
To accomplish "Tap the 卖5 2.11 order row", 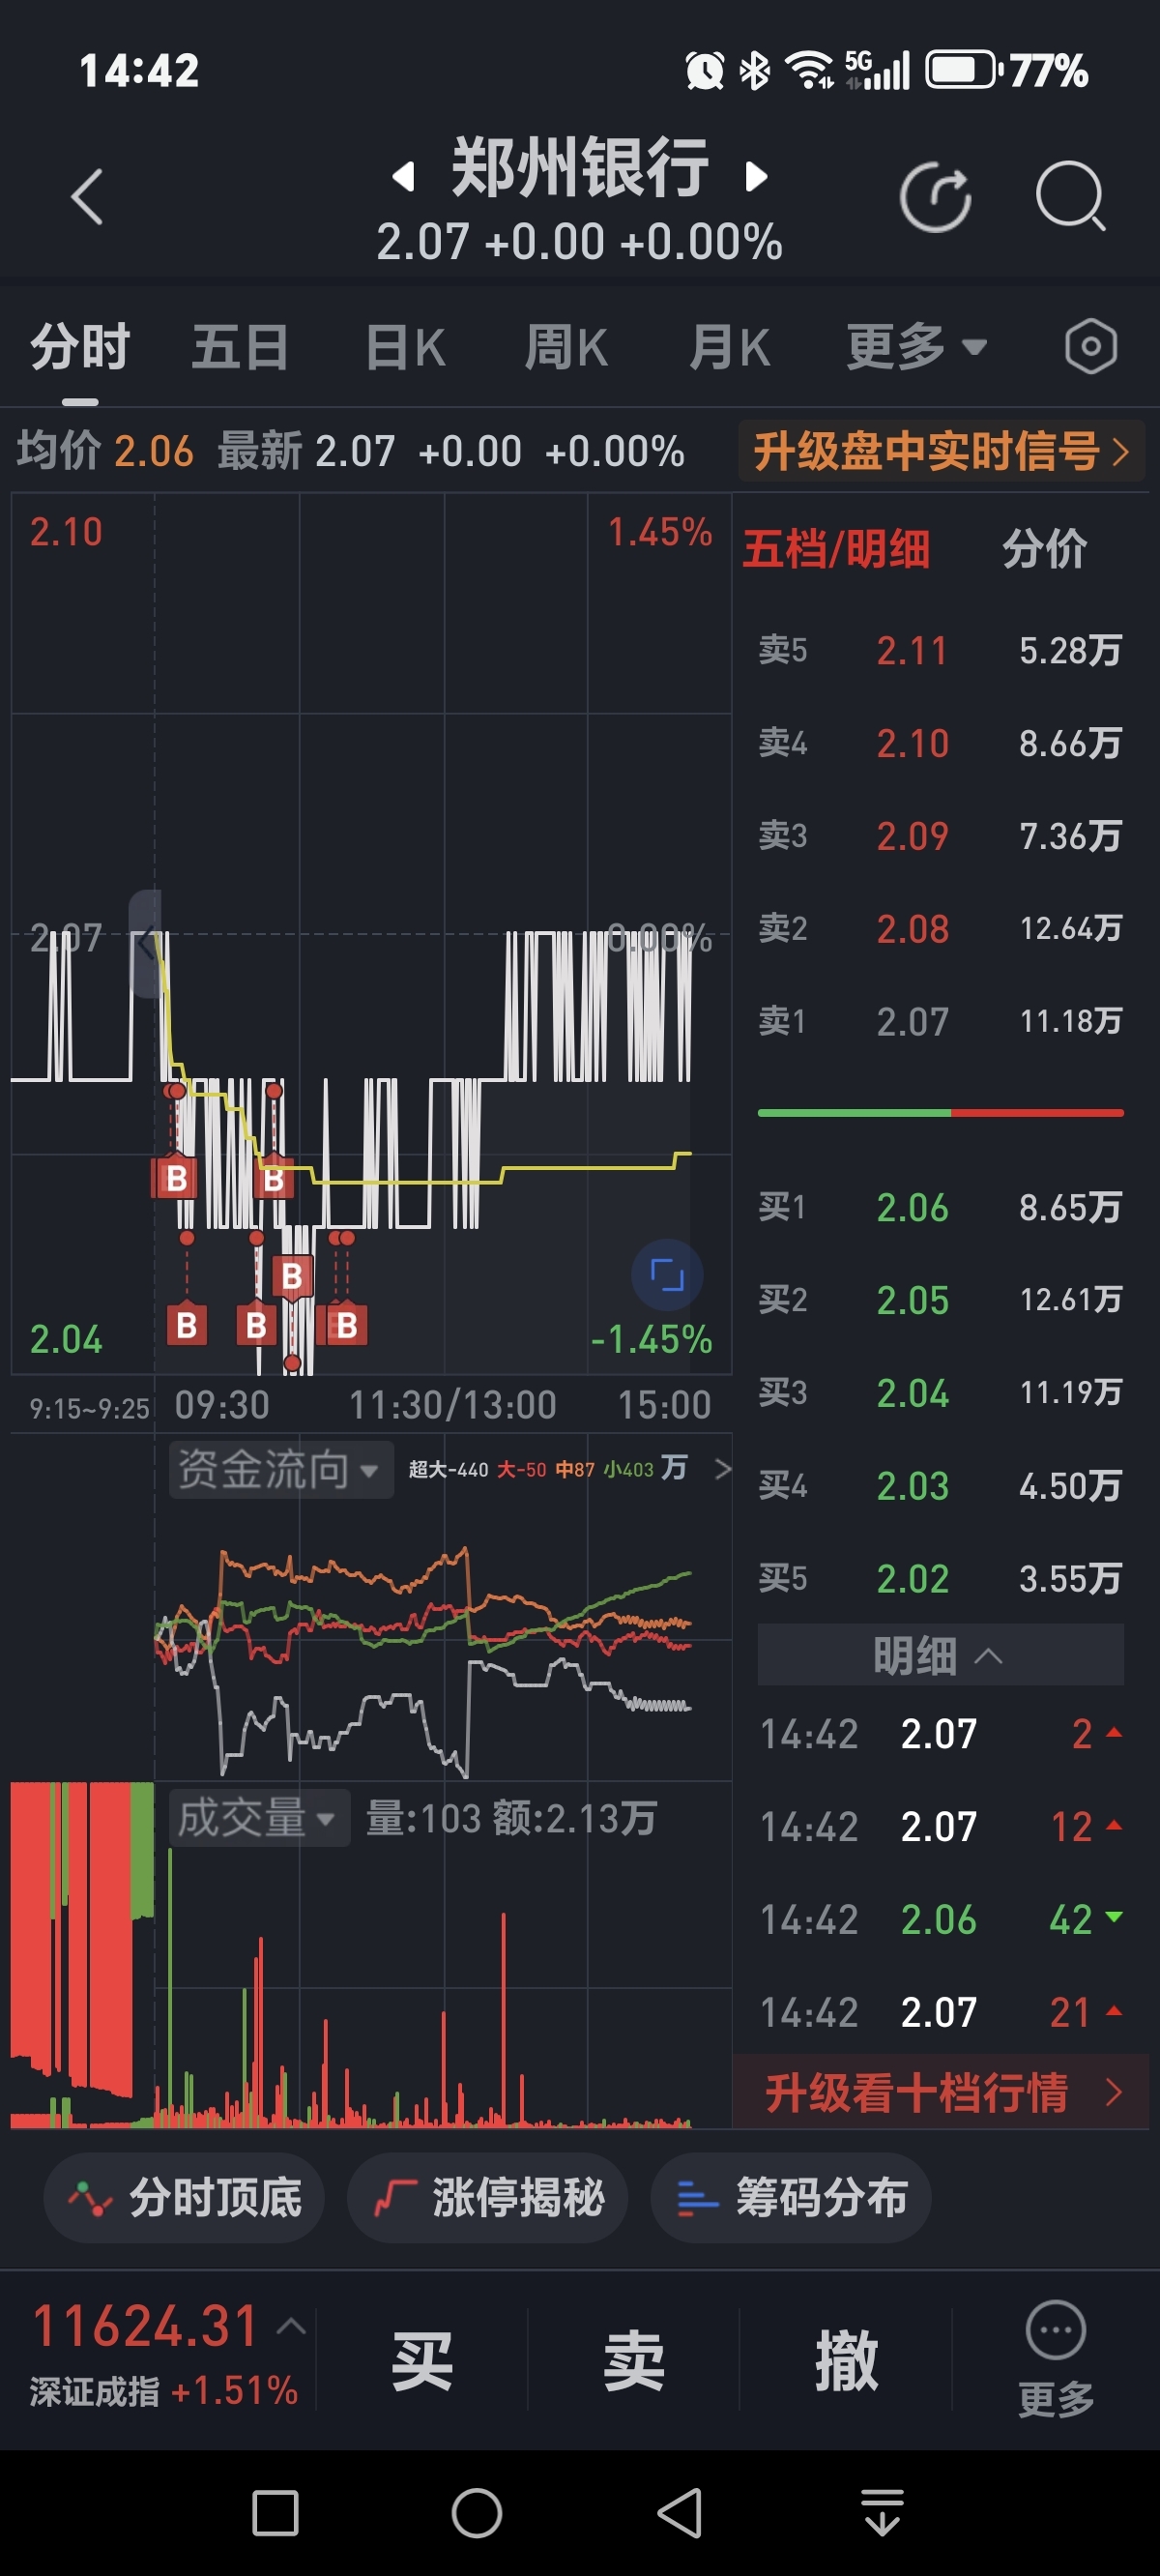I will click(x=940, y=651).
